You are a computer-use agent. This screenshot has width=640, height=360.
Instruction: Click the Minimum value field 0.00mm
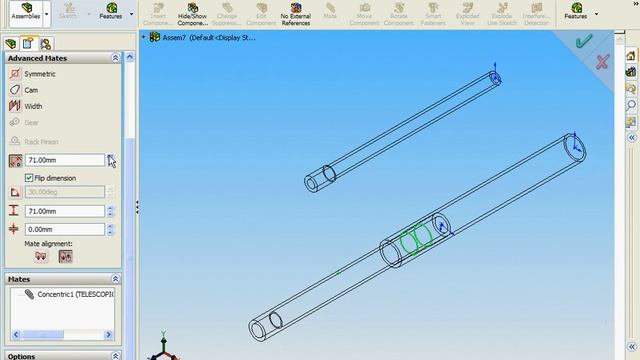[x=64, y=229]
